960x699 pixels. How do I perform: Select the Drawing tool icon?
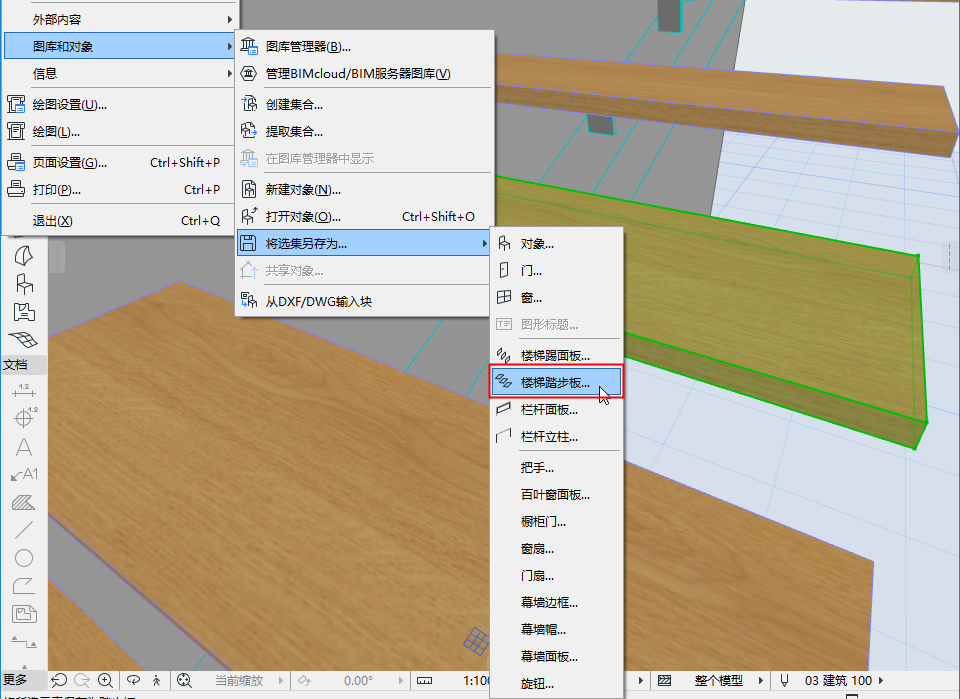[x=24, y=614]
